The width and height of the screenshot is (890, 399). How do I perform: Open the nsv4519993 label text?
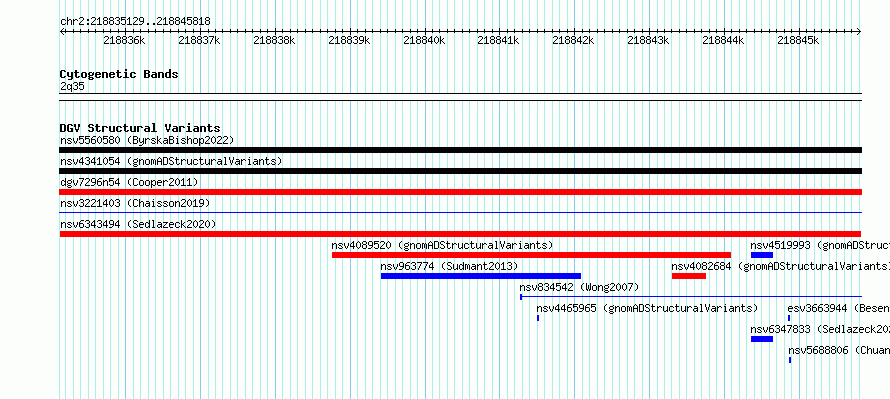(x=820, y=245)
